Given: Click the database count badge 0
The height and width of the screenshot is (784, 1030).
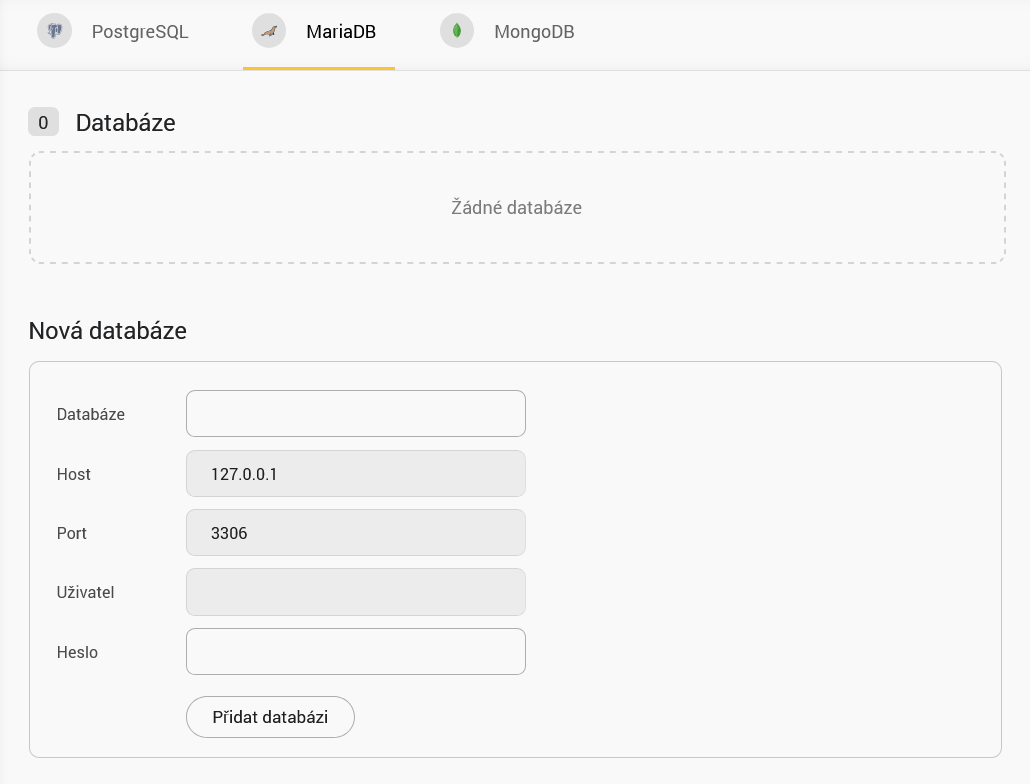Looking at the screenshot, I should click(43, 122).
